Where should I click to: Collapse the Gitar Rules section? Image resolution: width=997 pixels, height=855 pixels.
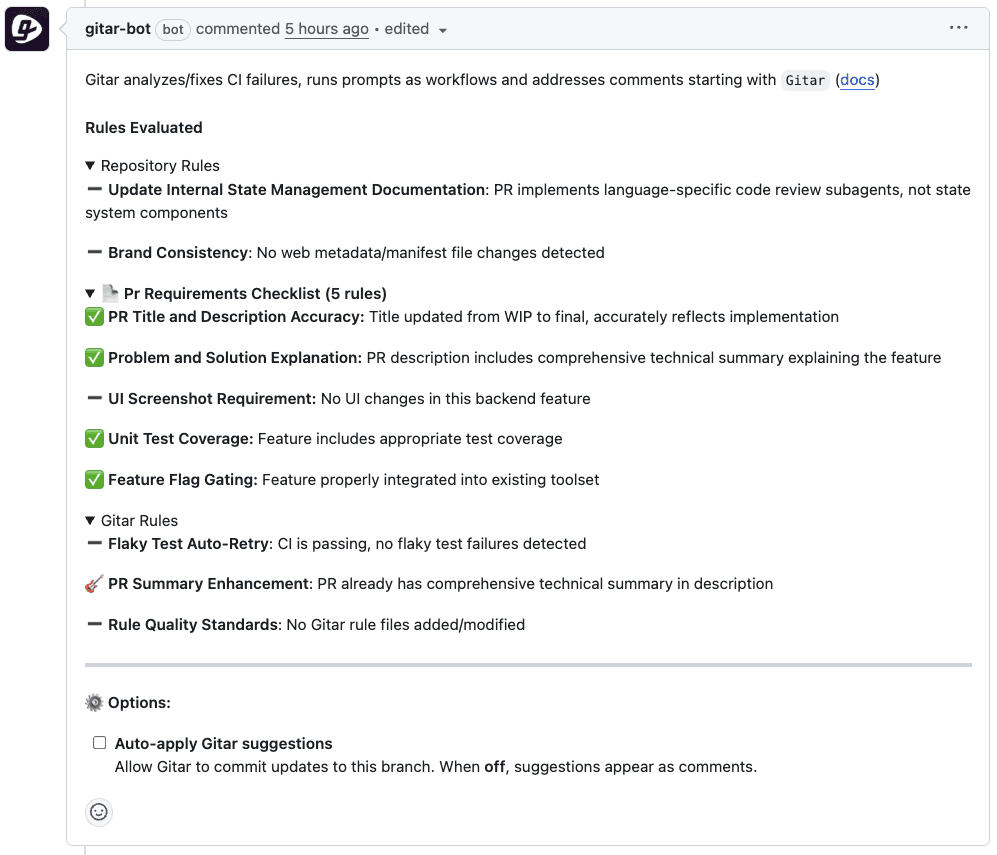pos(89,520)
